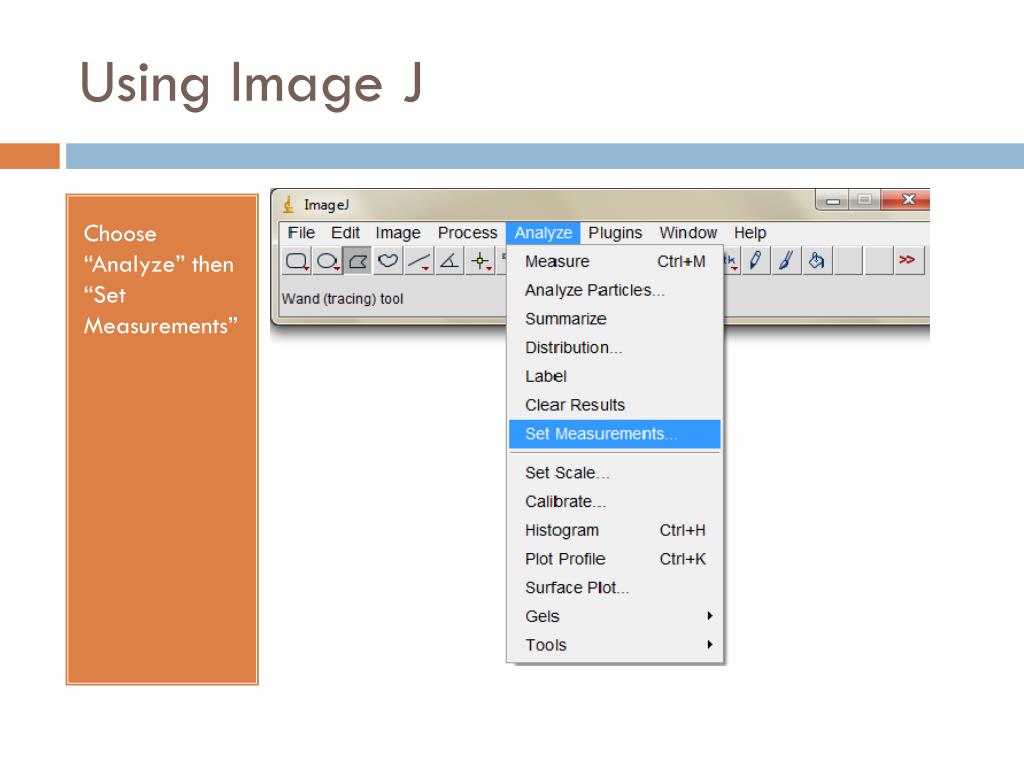
Task: Click the Stk toolbar button
Action: point(731,261)
